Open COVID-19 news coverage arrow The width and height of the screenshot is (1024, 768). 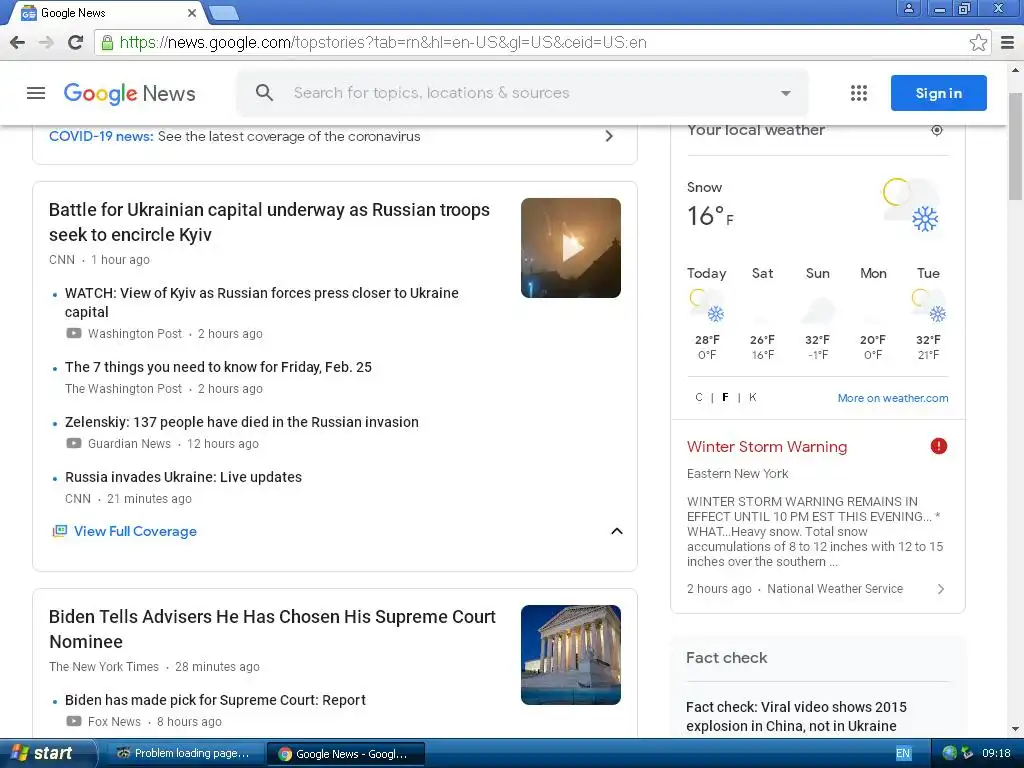click(x=609, y=136)
